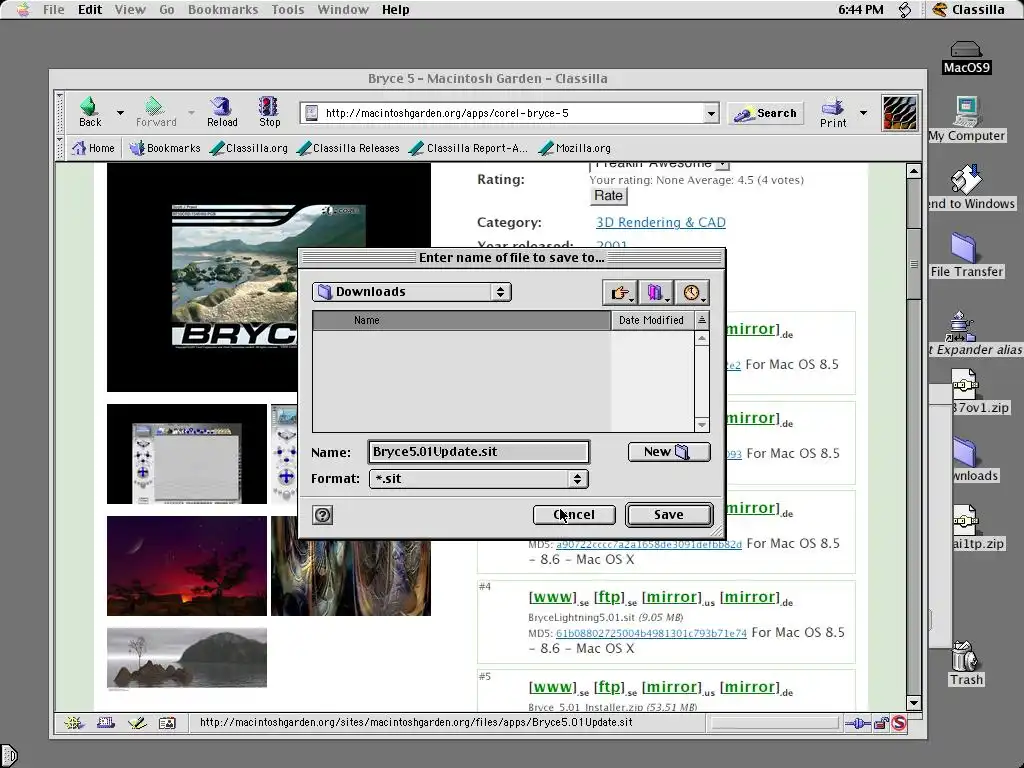
Task: Open the Tools menu
Action: coord(288,10)
